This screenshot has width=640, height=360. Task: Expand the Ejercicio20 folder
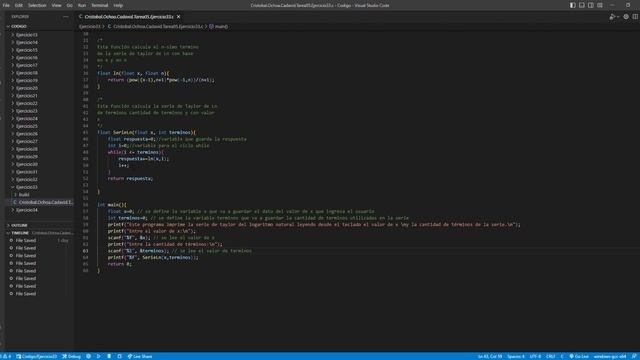click(x=40, y=88)
